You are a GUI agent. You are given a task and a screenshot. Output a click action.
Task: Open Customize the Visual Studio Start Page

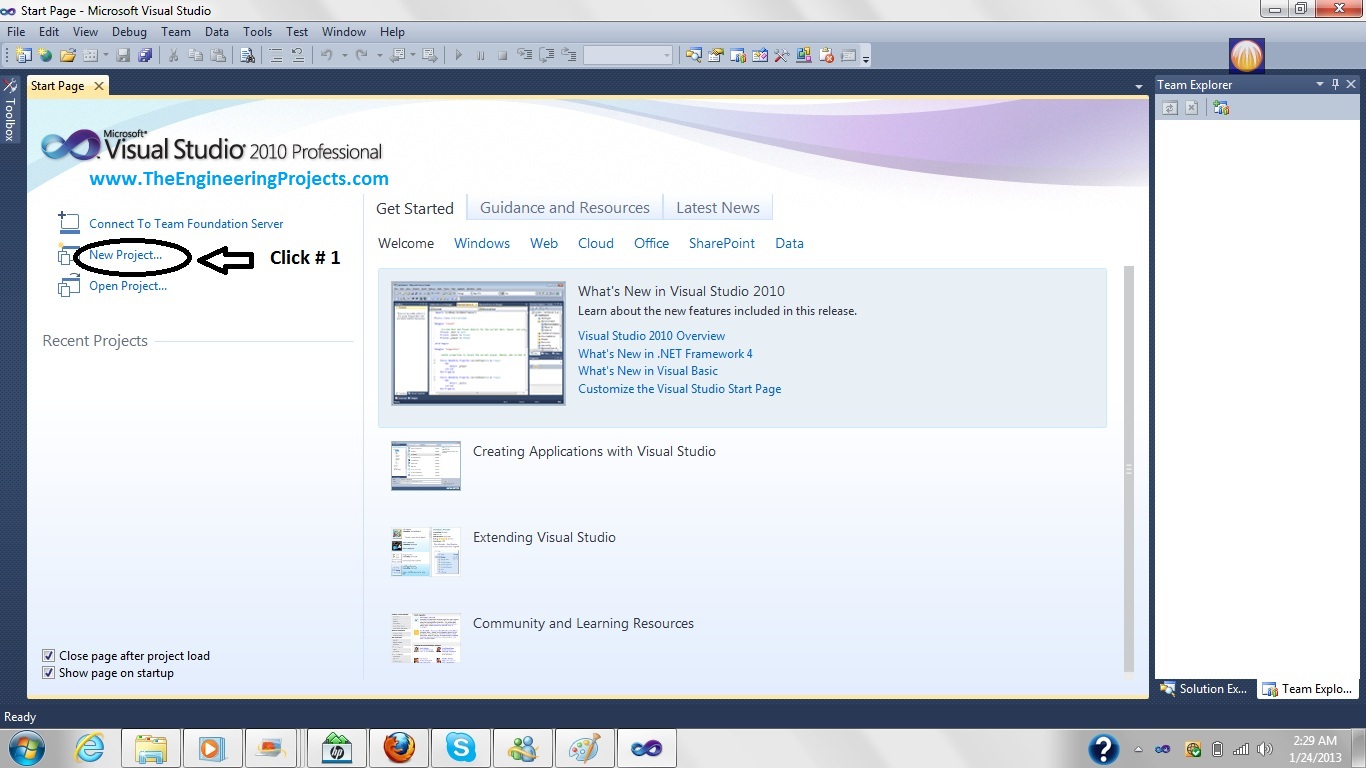point(680,389)
